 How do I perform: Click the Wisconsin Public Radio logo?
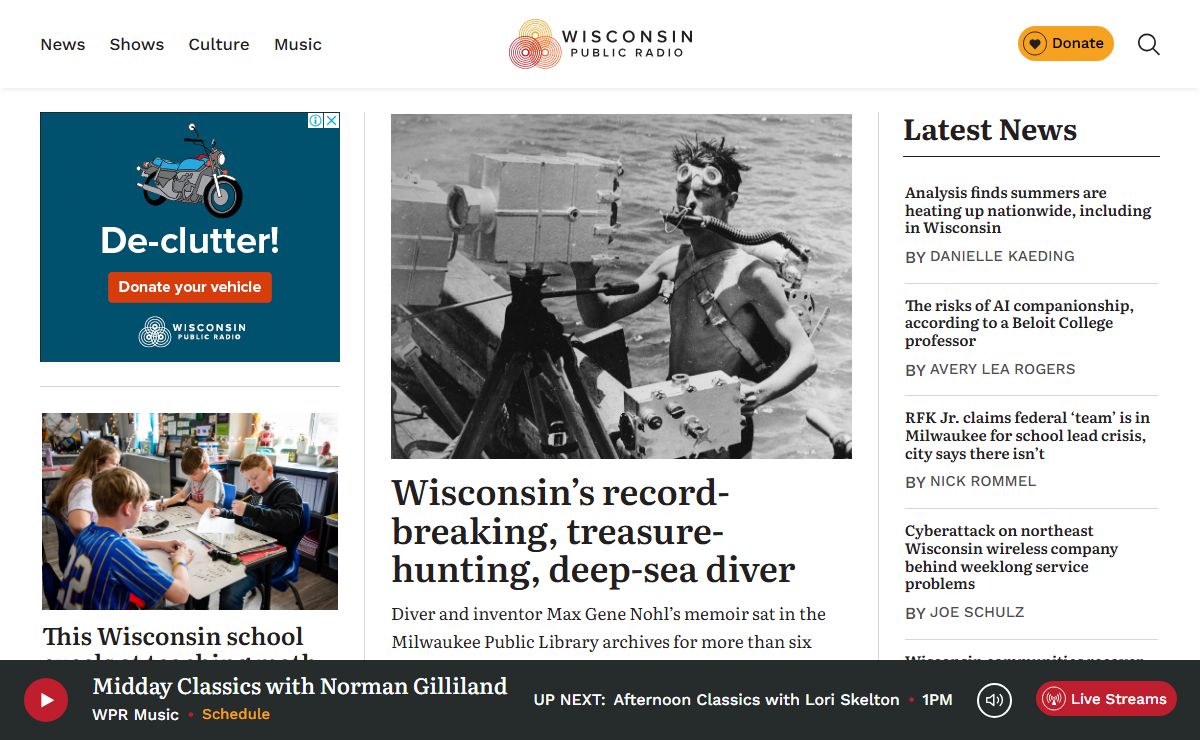(x=600, y=44)
